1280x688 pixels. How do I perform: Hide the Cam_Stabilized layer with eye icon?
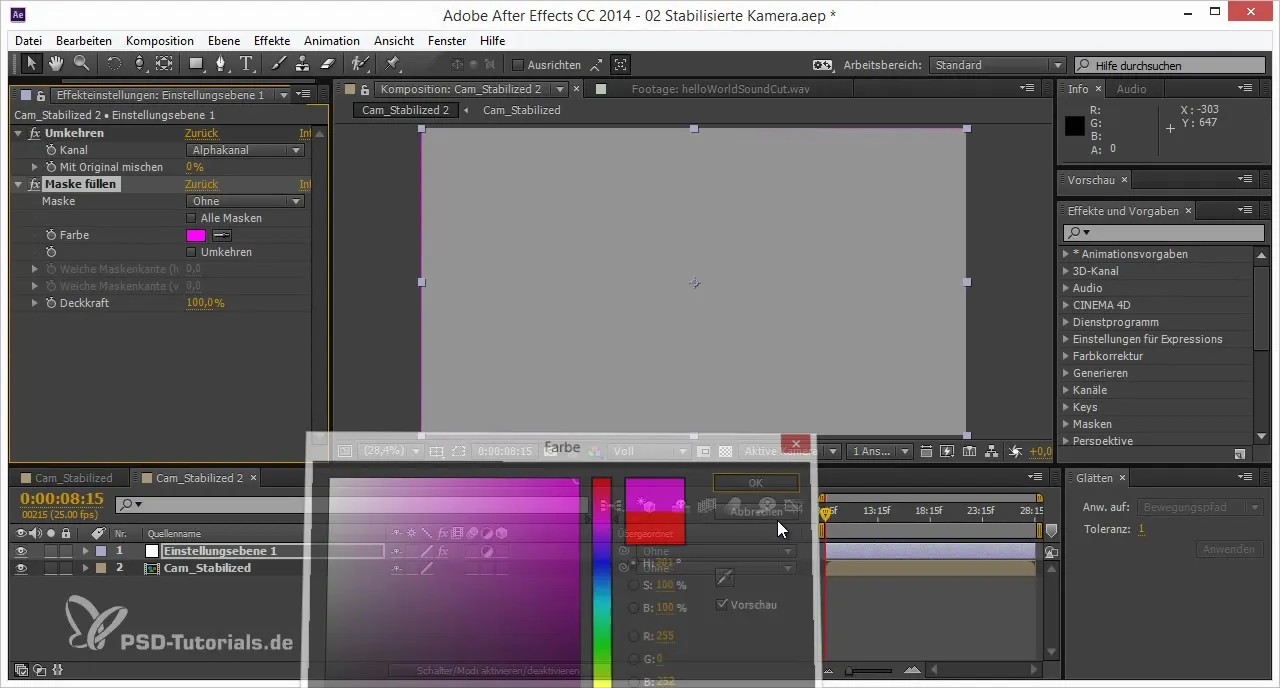(x=23, y=568)
